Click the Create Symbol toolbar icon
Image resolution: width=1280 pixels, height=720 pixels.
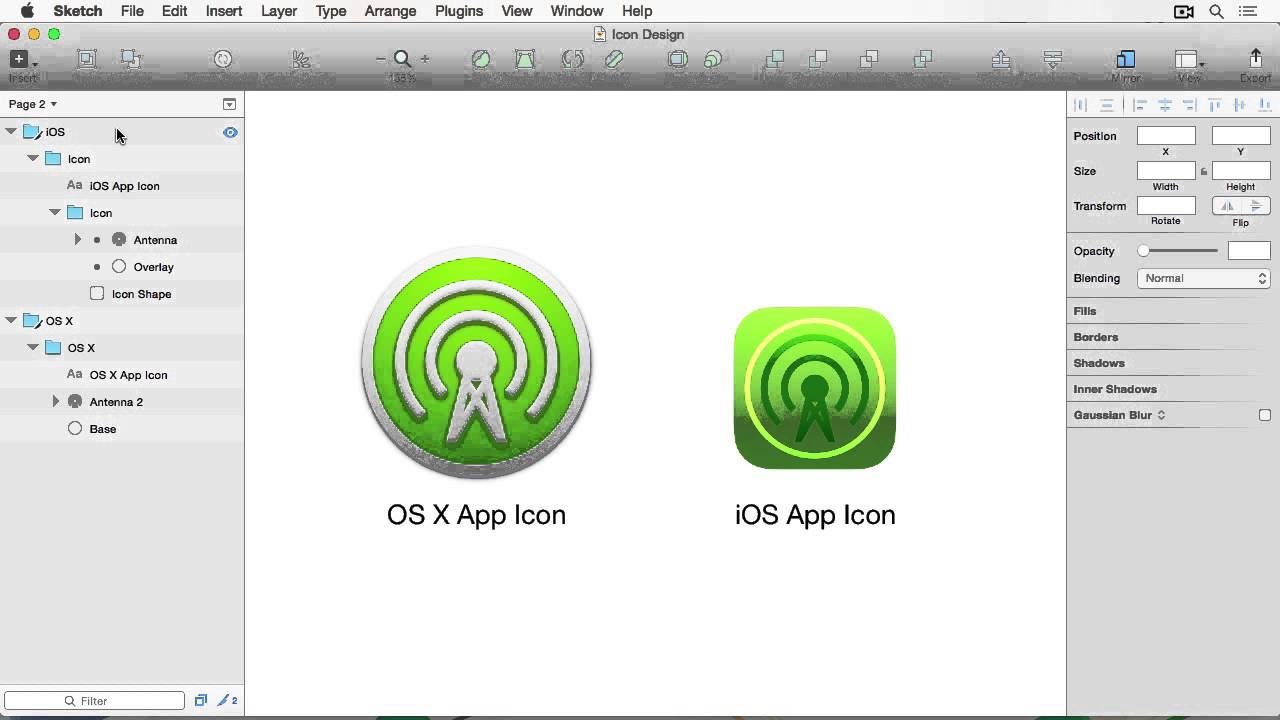tap(223, 60)
